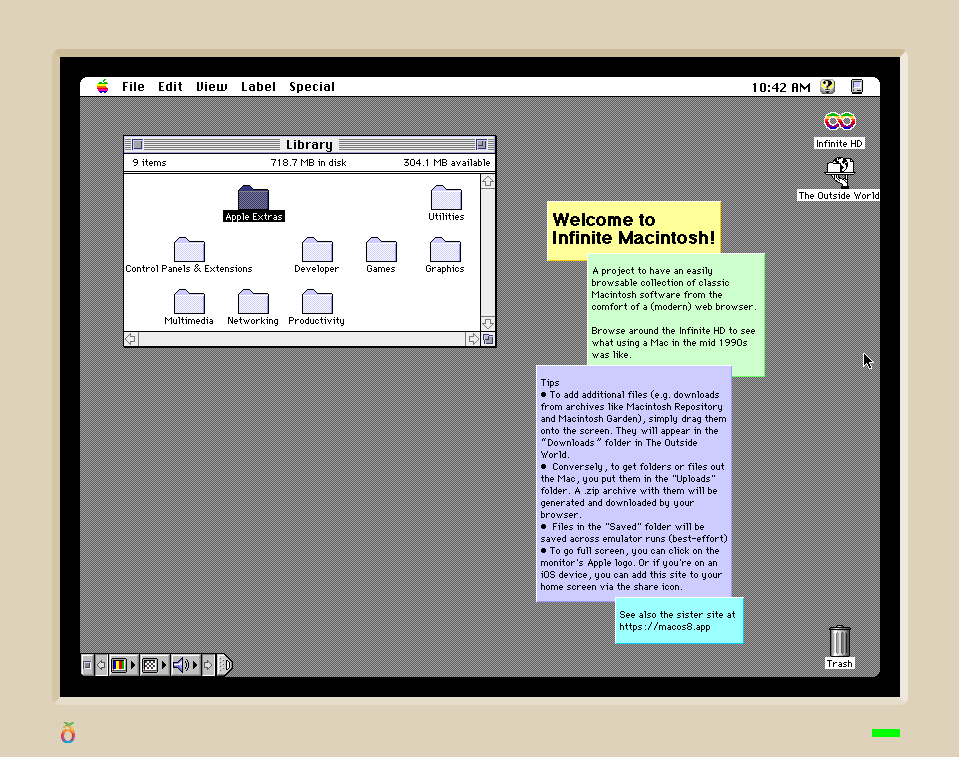Click the Library window up scroll arrow
The height and width of the screenshot is (757, 959).
487,182
